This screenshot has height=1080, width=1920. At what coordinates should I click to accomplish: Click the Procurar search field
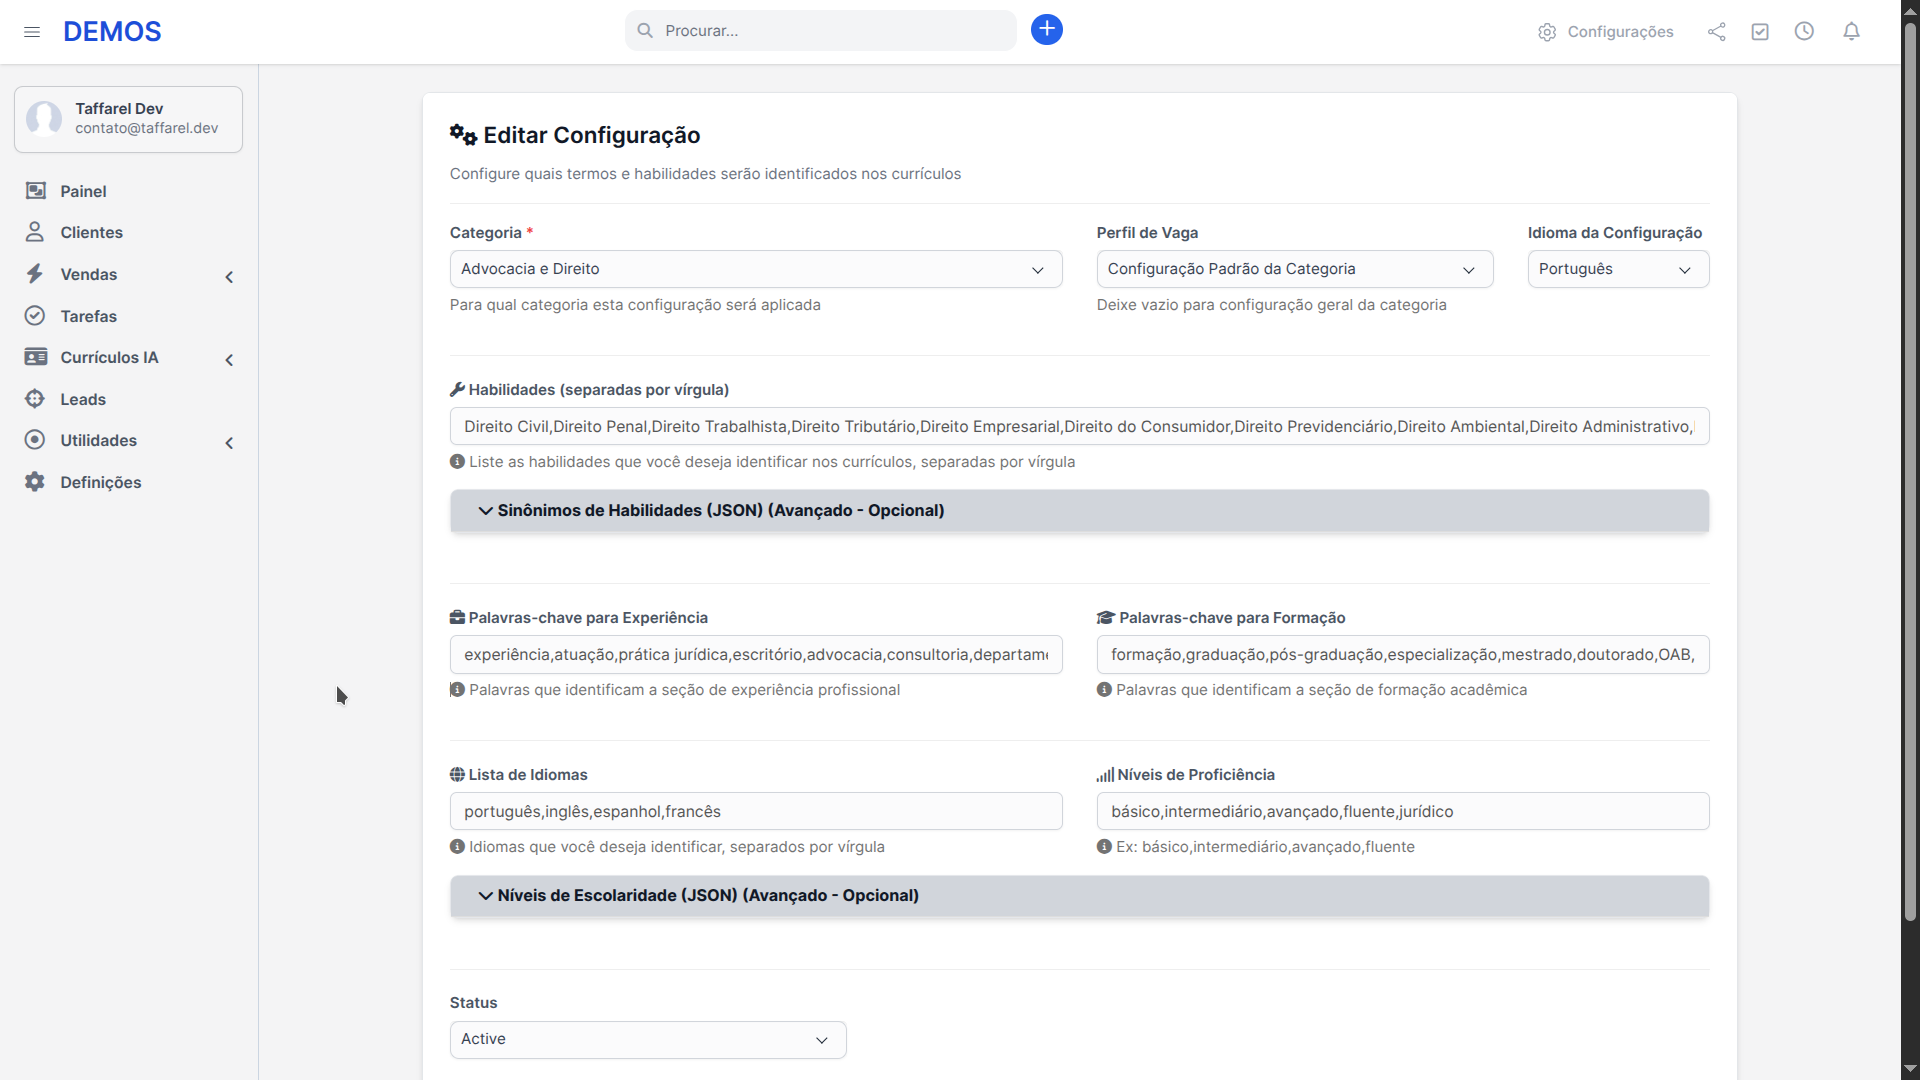point(820,30)
